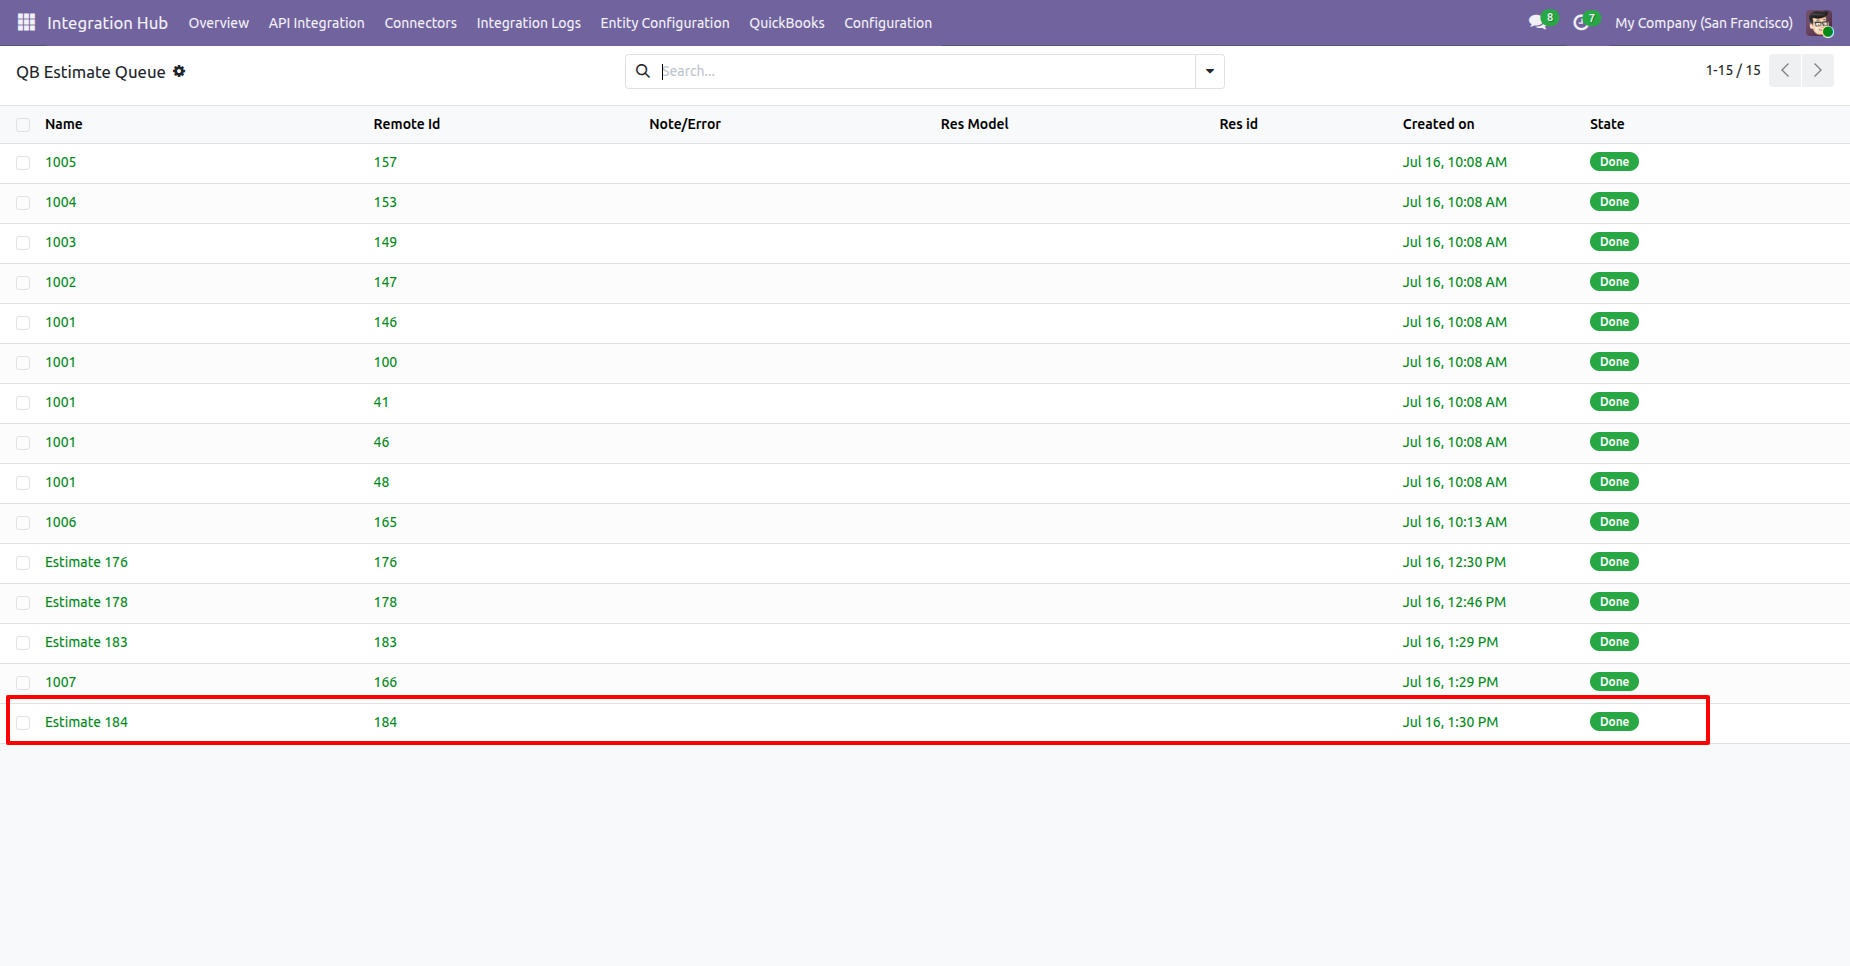The width and height of the screenshot is (1850, 966).
Task: Click the Integration Hub app title
Action: [x=107, y=23]
